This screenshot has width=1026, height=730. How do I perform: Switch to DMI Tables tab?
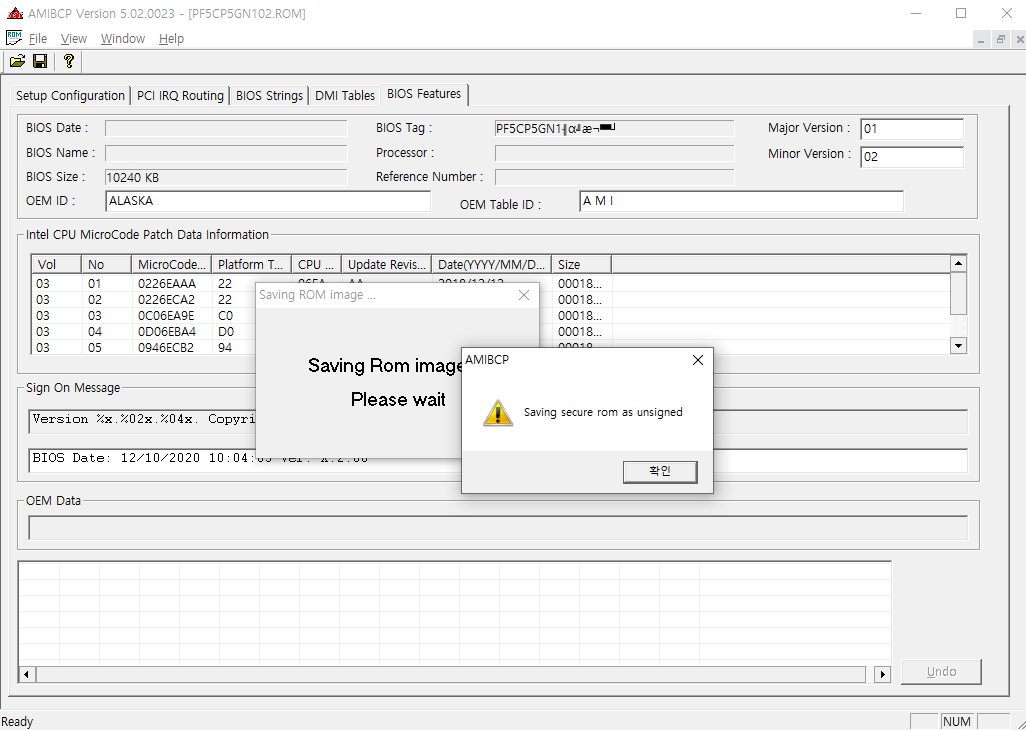point(345,96)
